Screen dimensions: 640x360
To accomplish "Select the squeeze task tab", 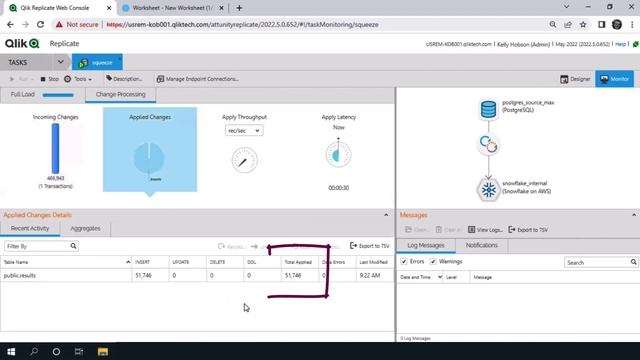I will (97, 62).
